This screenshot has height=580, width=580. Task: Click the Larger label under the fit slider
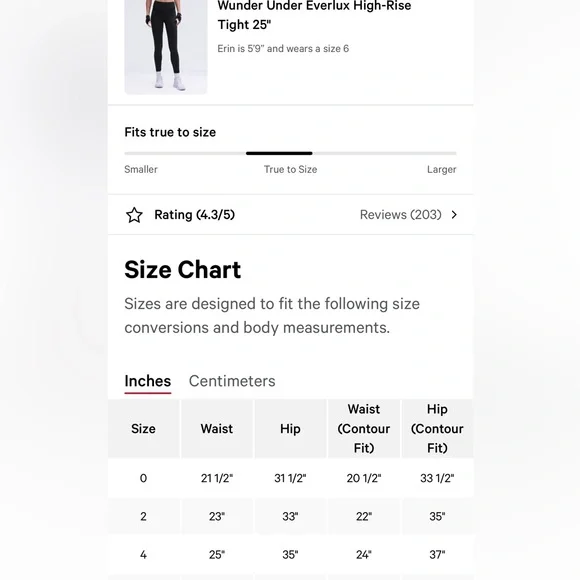[x=442, y=169]
